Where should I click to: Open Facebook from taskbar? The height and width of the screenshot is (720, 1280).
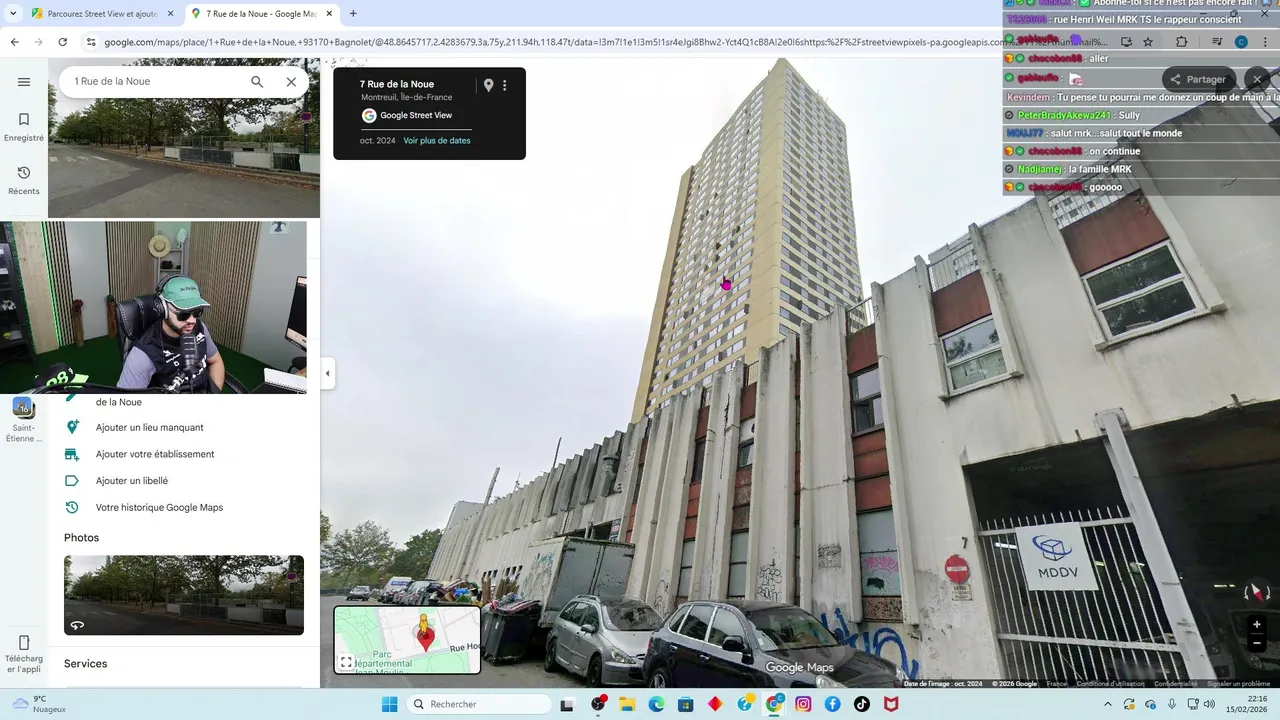coord(832,704)
